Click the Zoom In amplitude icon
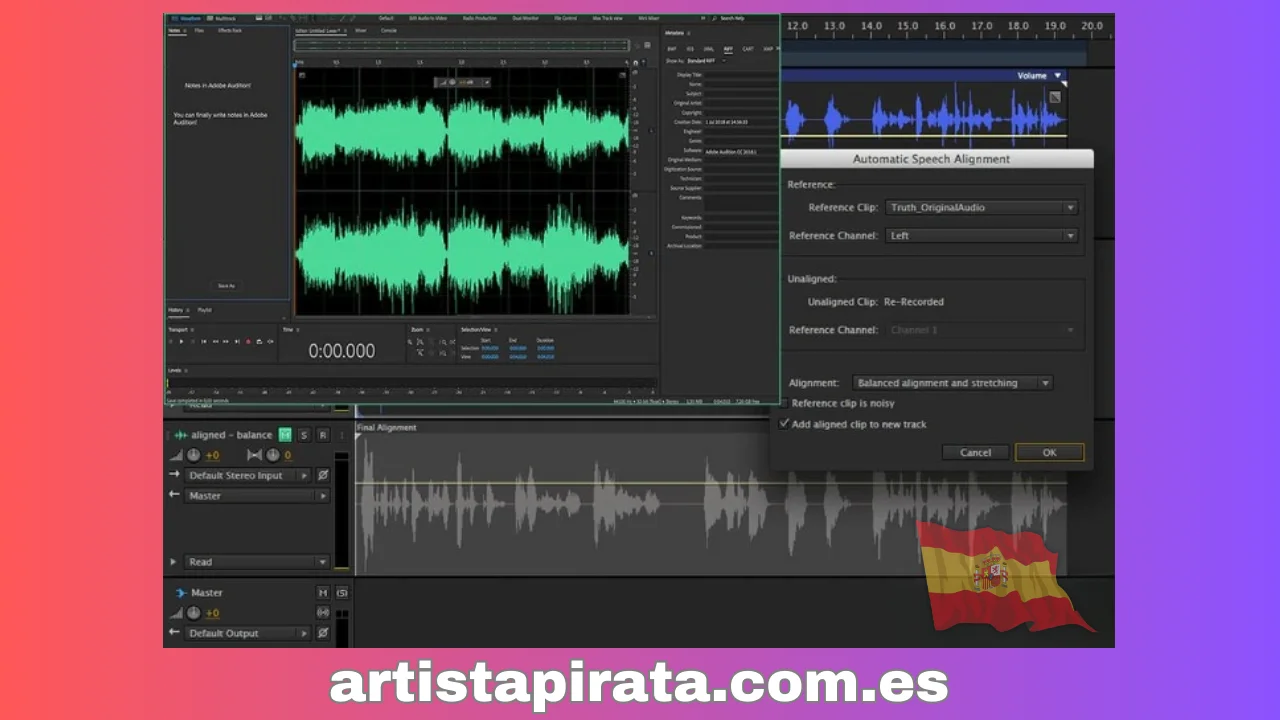The height and width of the screenshot is (720, 1280). [x=410, y=342]
